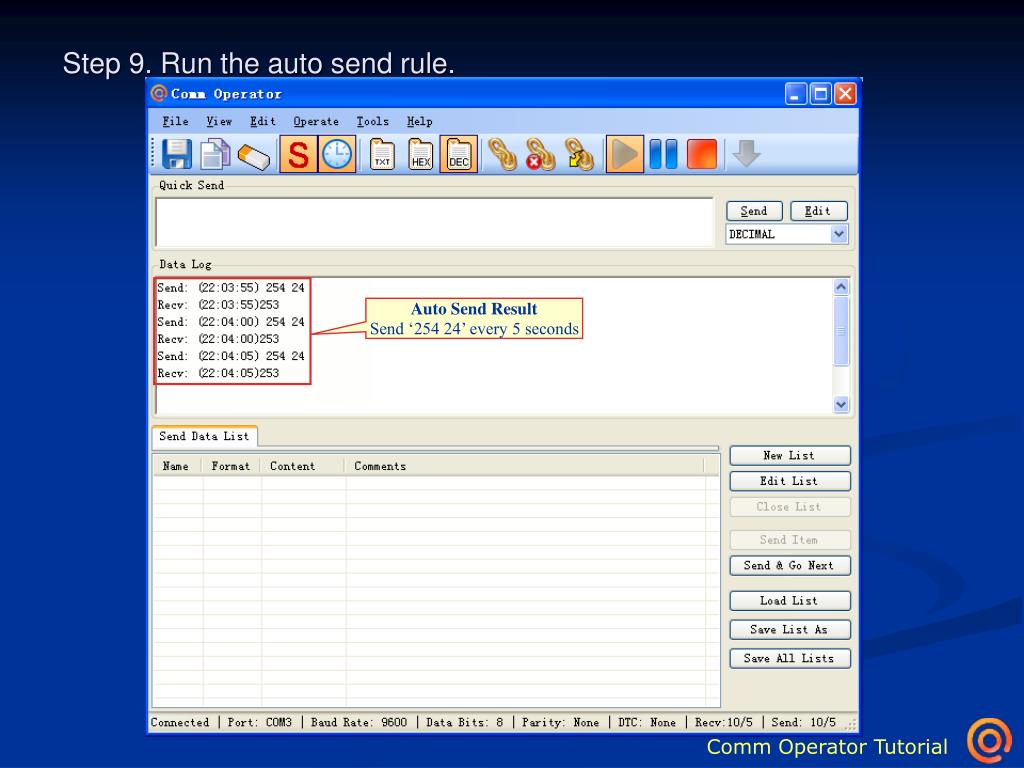Click 'Data Bits: 8' in status bar
The image size is (1024, 768).
click(465, 722)
